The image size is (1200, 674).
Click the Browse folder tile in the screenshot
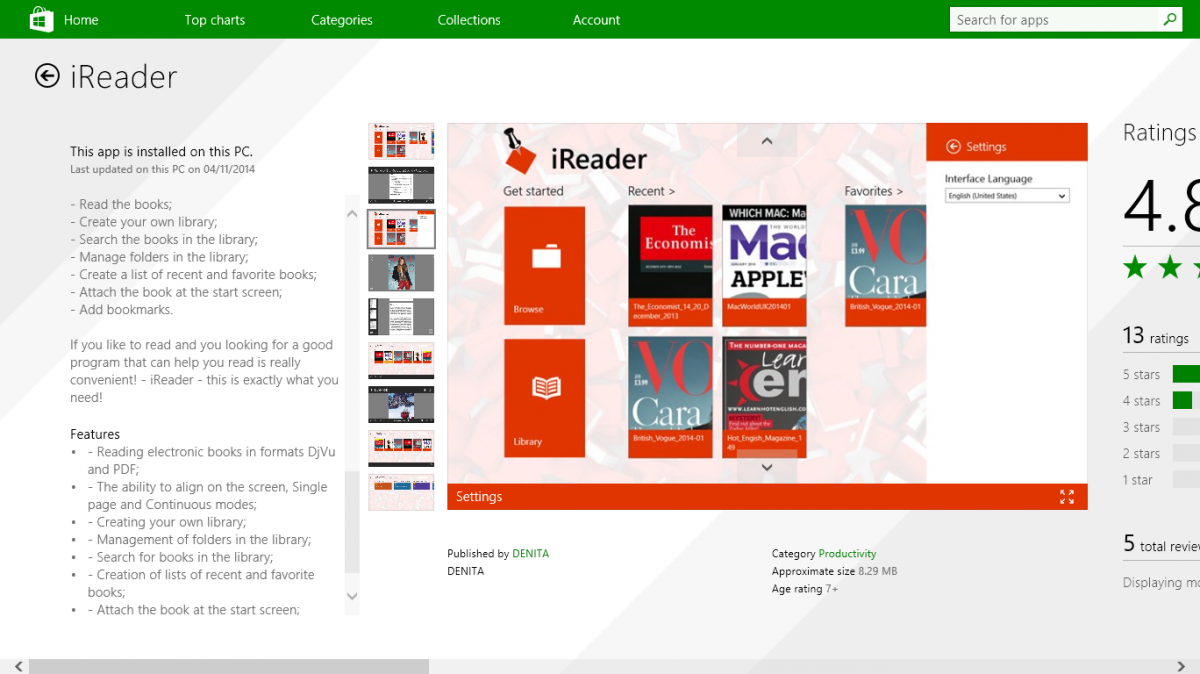544,265
